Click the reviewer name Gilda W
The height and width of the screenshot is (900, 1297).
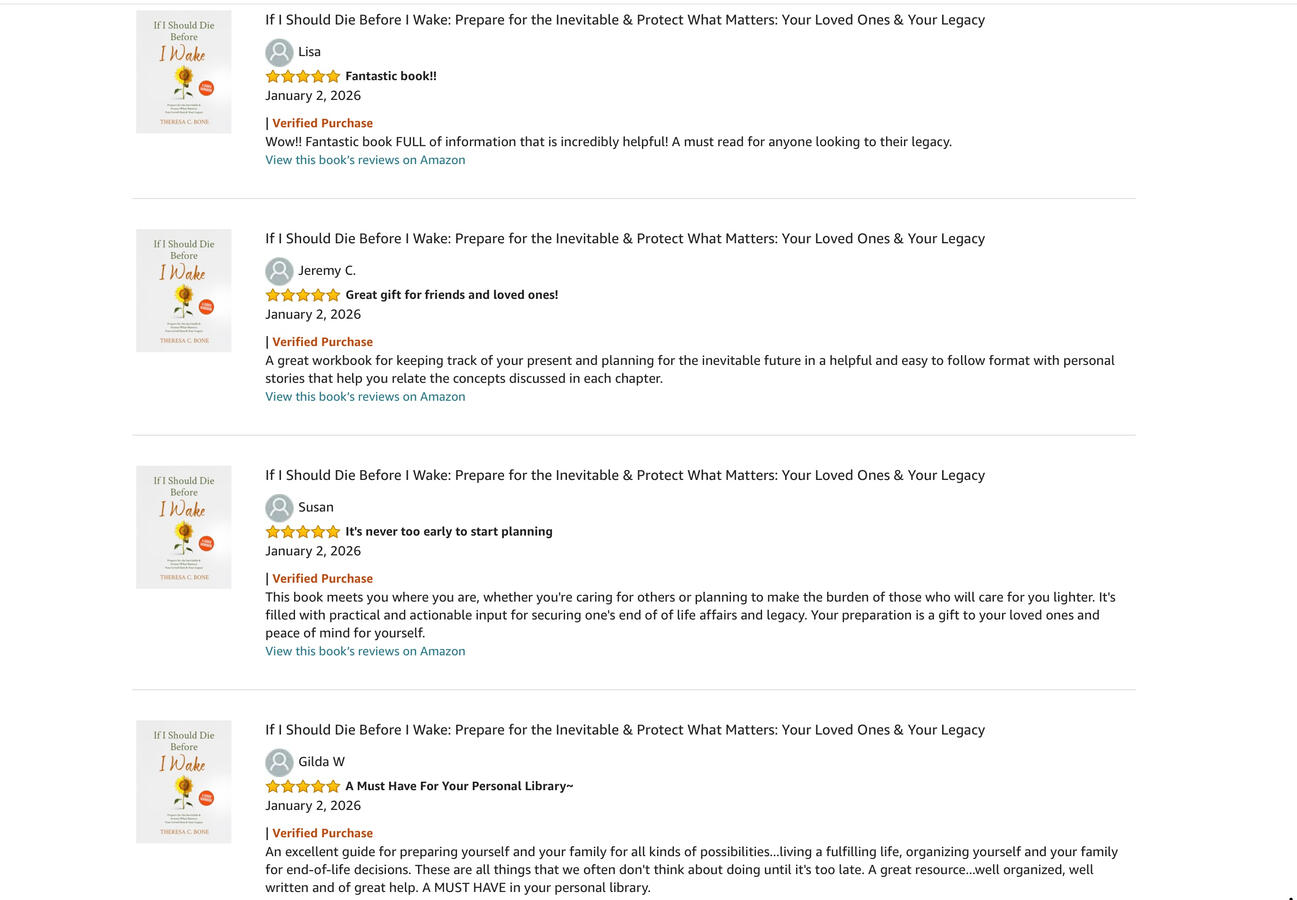pos(321,762)
